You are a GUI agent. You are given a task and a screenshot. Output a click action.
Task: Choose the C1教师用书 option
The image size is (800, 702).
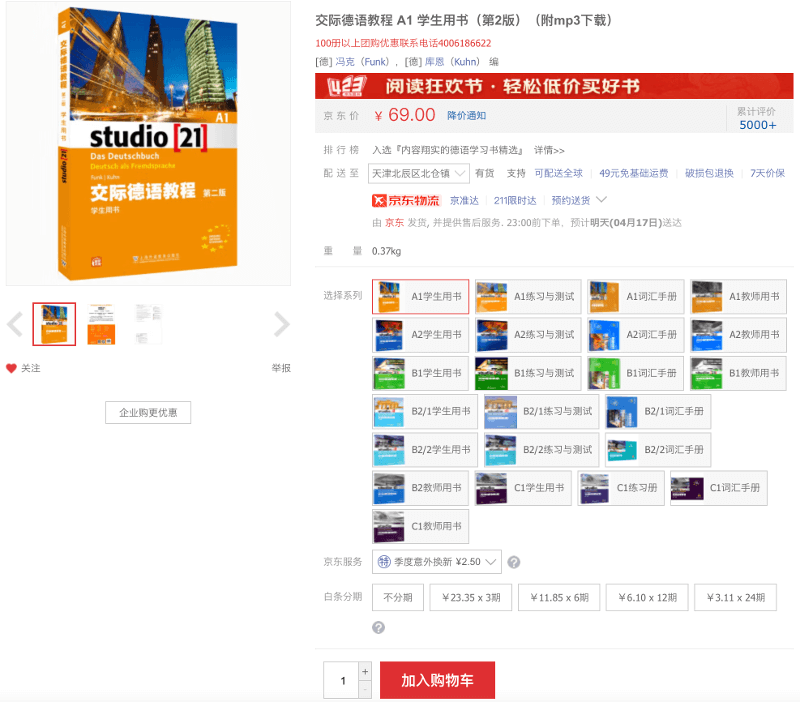coord(420,526)
